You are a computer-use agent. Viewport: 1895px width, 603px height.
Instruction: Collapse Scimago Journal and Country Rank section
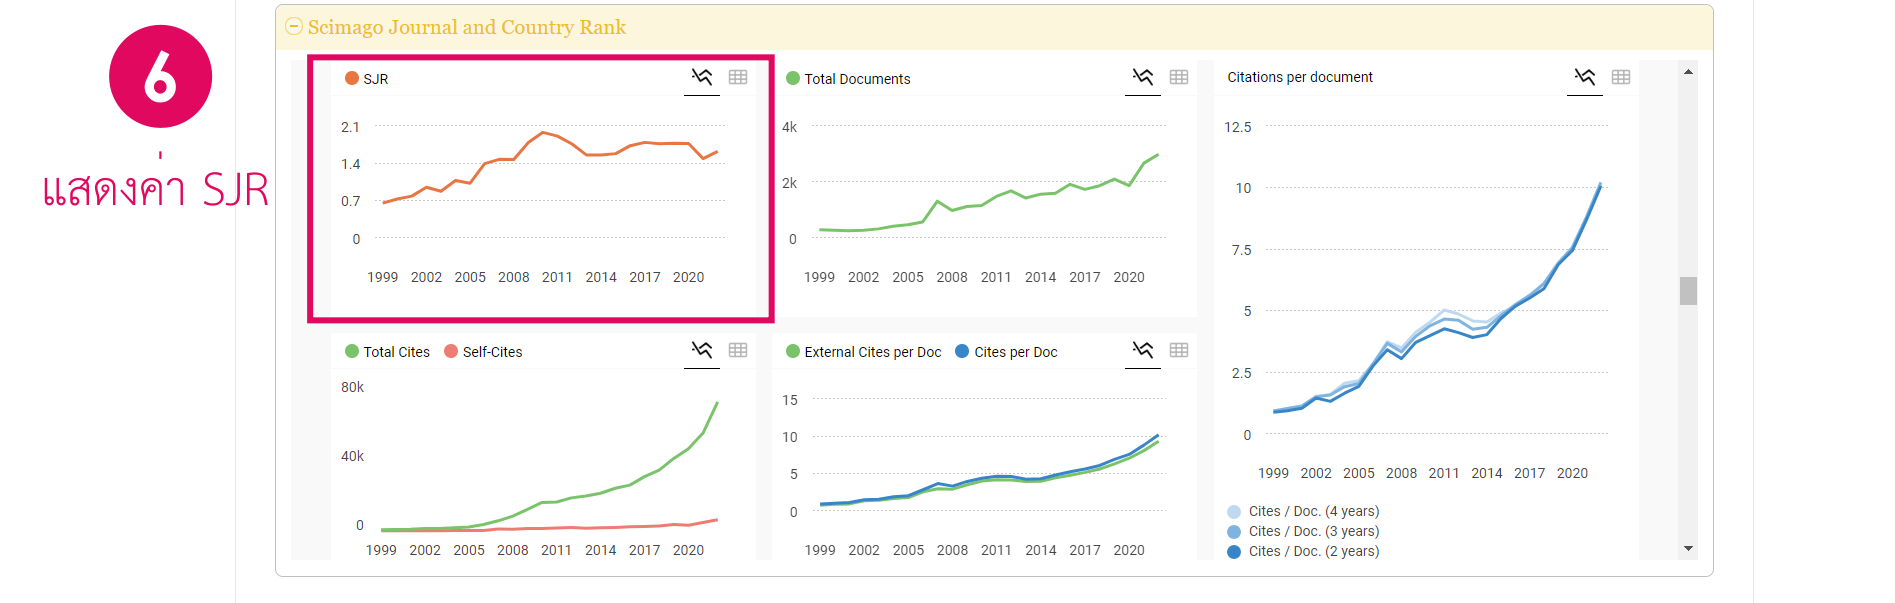click(x=294, y=27)
